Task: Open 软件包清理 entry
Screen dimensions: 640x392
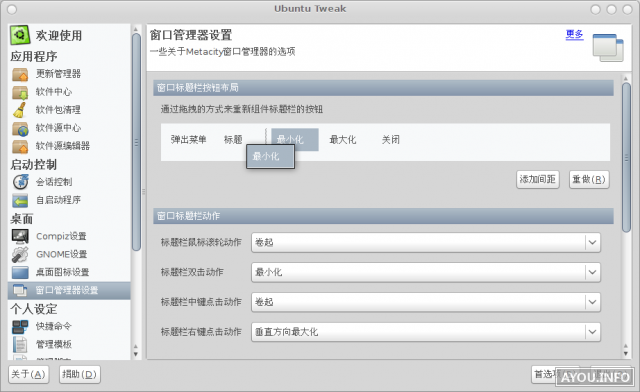Action: point(58,110)
